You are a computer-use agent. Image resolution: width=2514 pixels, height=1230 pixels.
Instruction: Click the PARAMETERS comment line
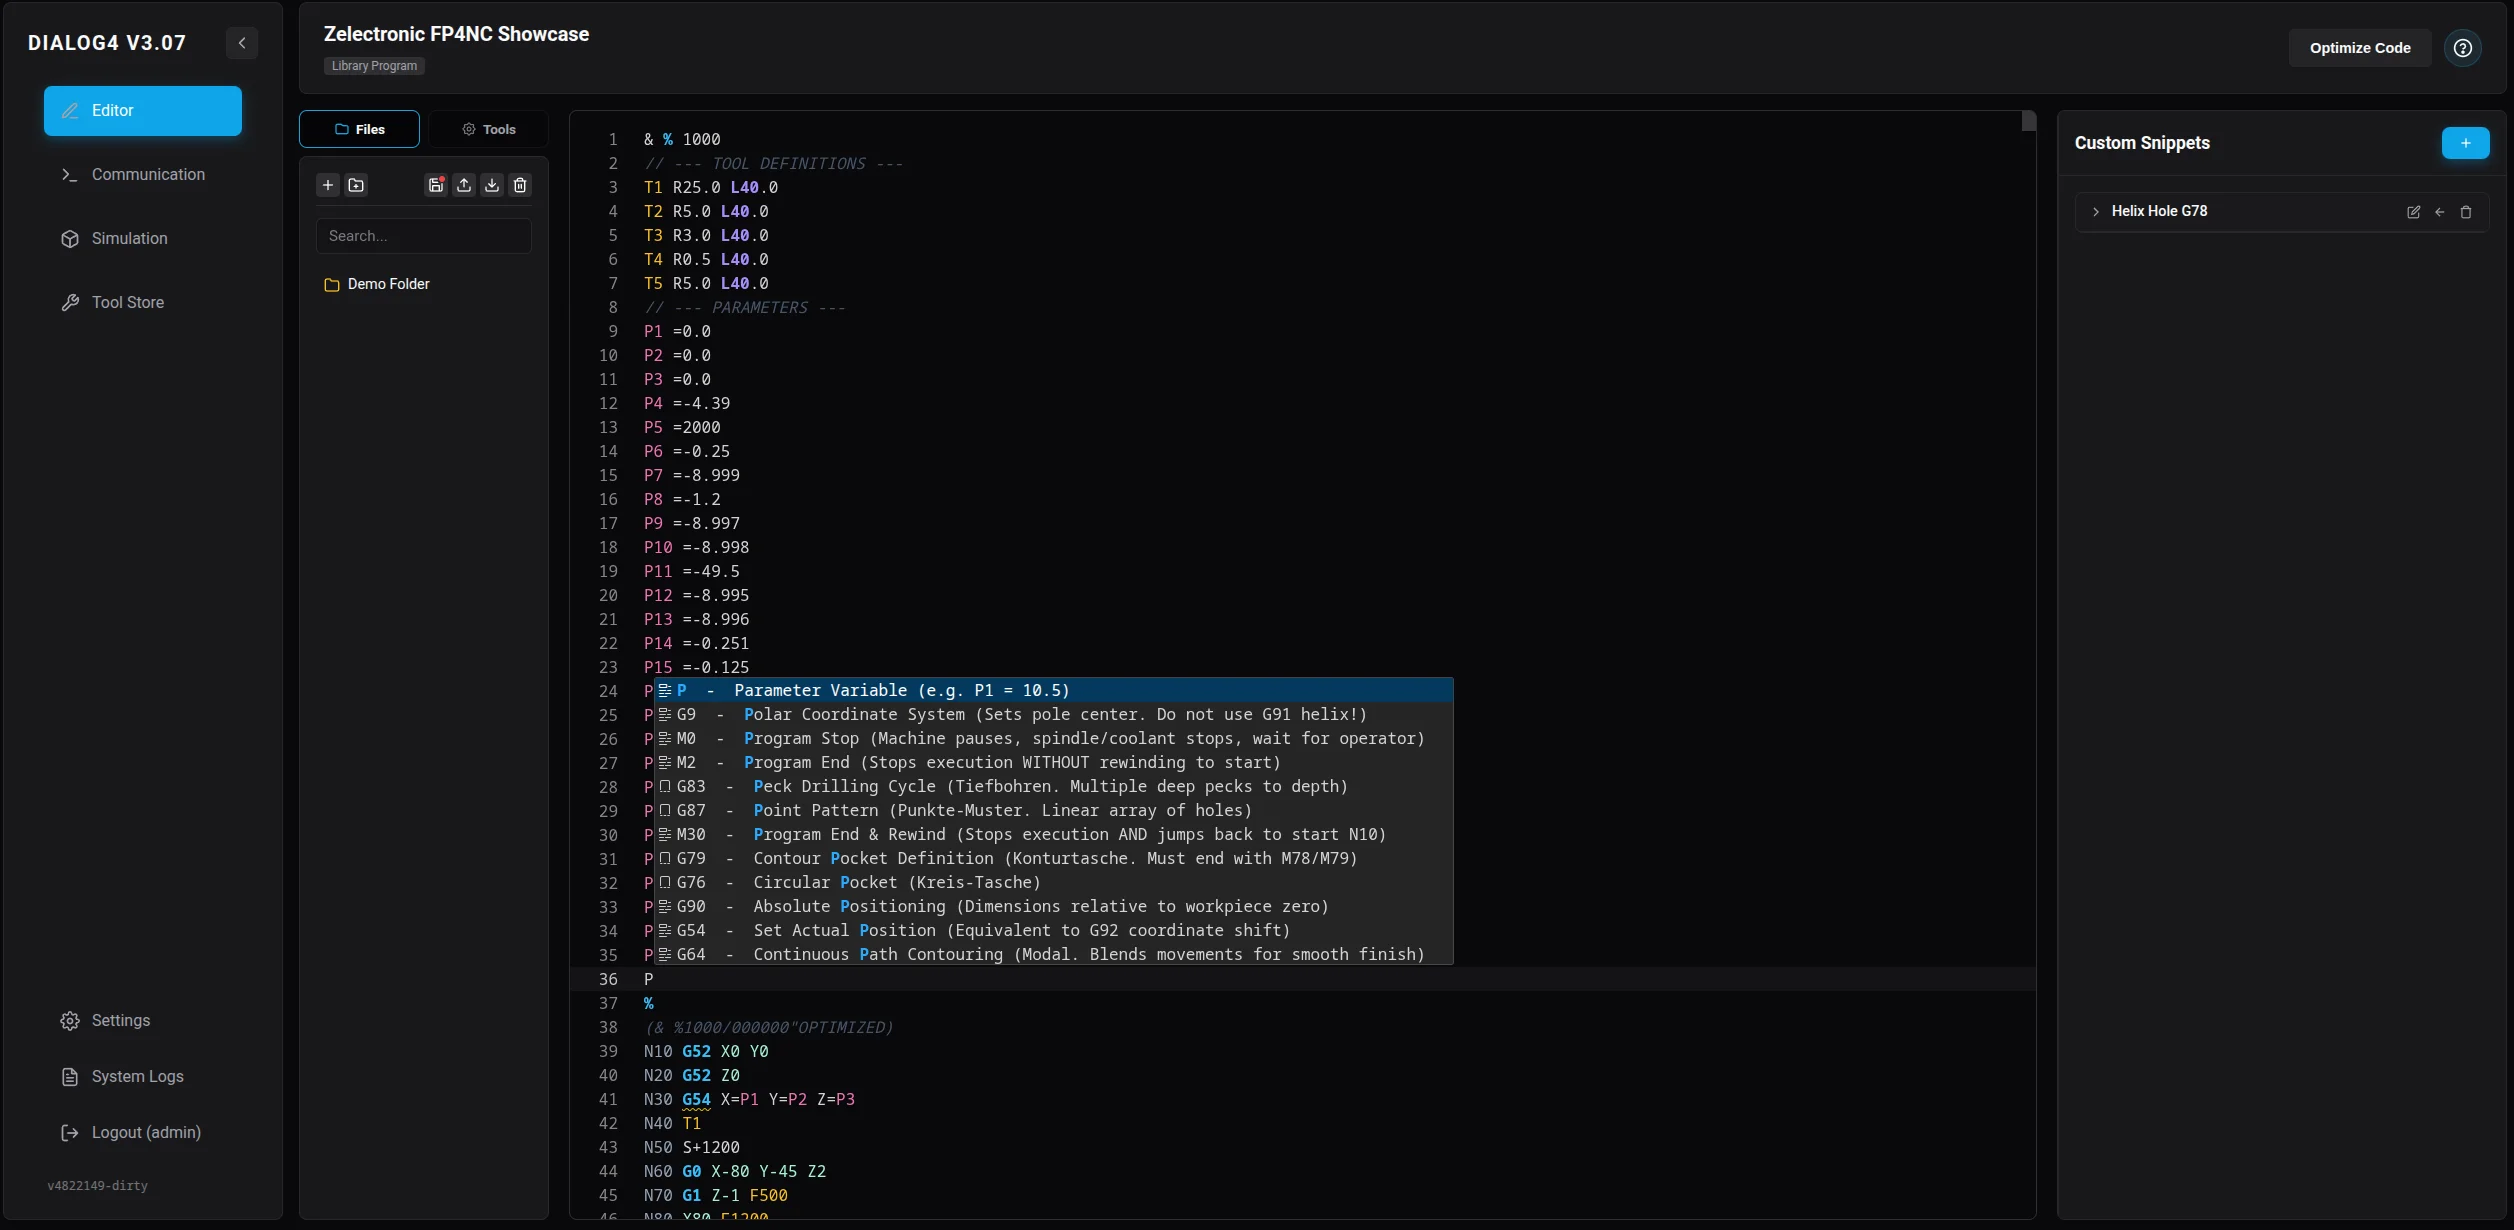745,307
